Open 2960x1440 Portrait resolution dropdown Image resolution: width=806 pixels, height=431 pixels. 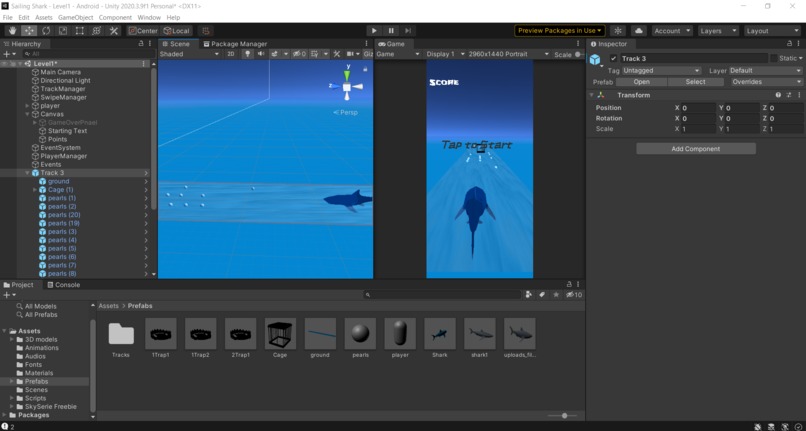coord(508,54)
